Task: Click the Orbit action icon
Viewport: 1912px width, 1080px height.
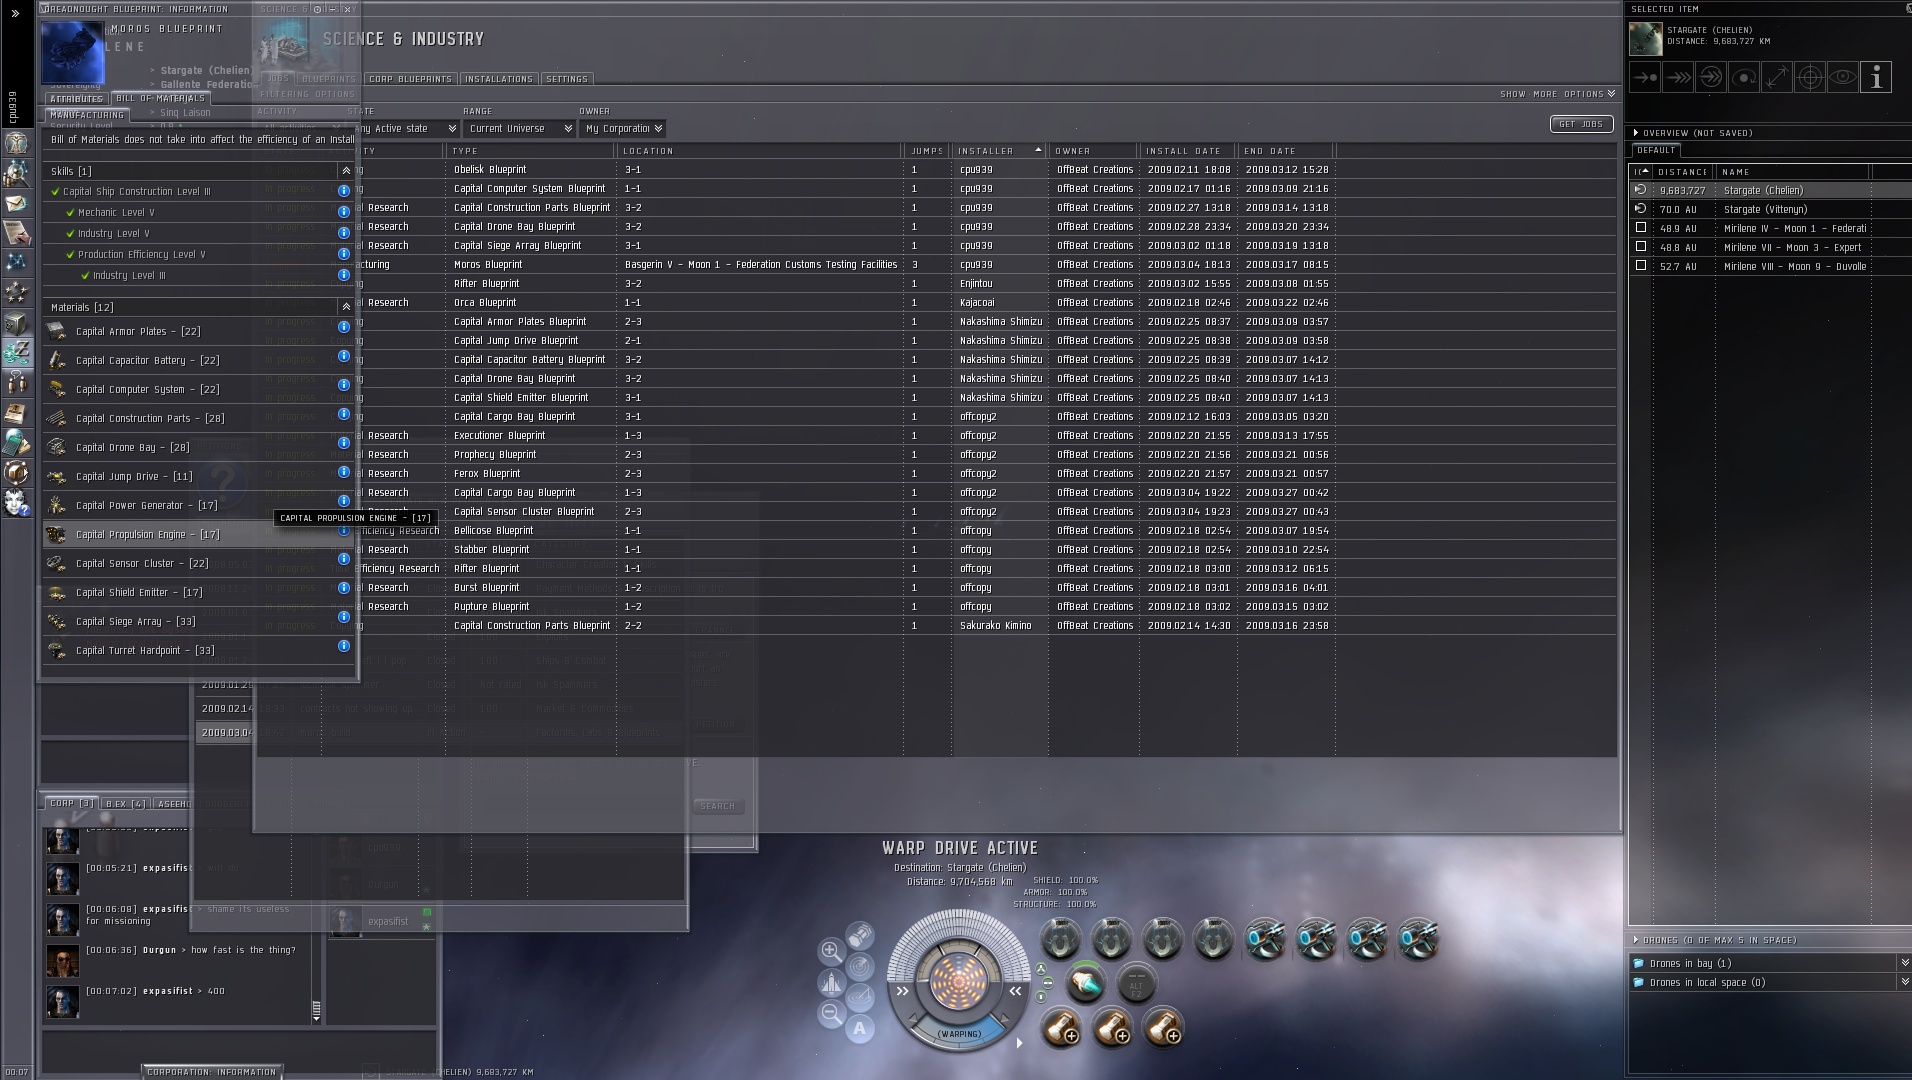Action: click(1744, 77)
